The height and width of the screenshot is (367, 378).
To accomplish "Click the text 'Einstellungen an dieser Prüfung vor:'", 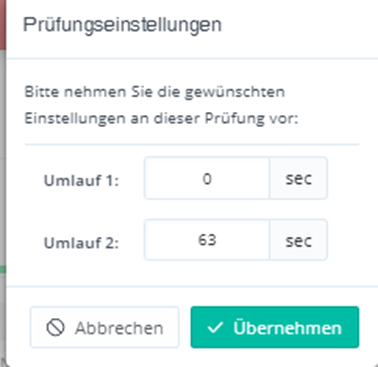I will click(x=161, y=118).
